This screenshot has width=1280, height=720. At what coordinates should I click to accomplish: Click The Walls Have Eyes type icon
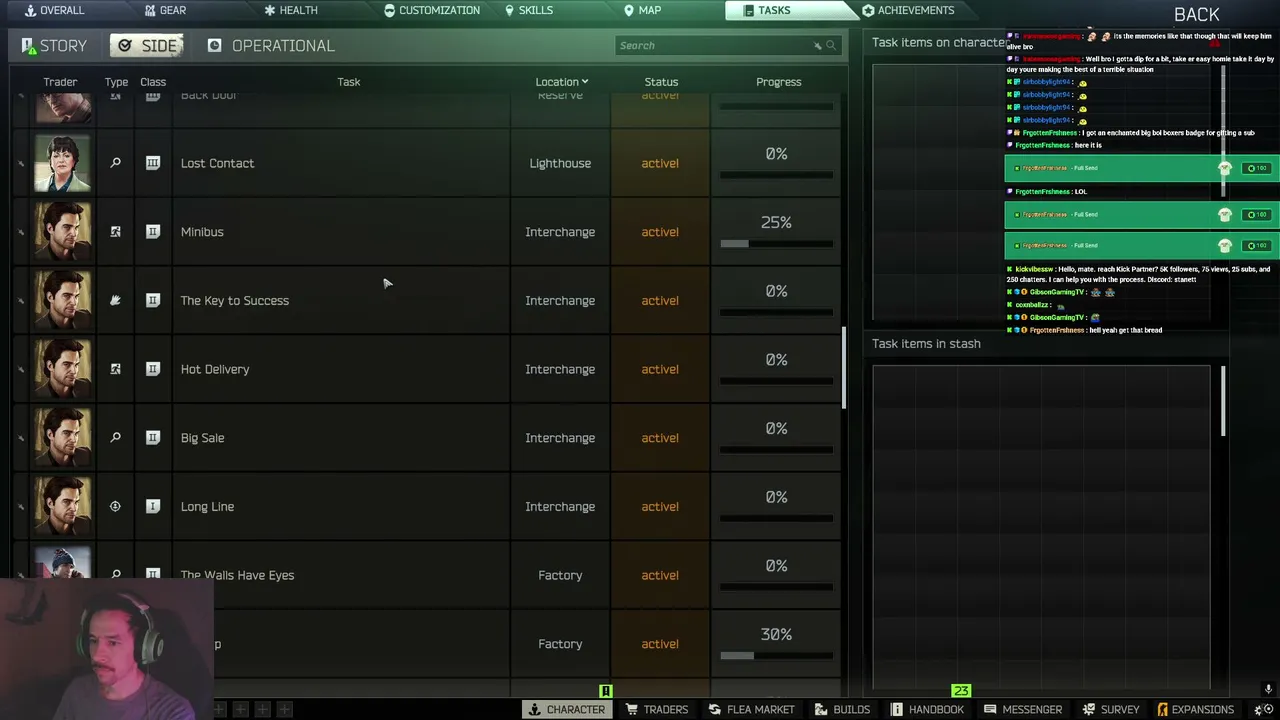[x=115, y=574]
